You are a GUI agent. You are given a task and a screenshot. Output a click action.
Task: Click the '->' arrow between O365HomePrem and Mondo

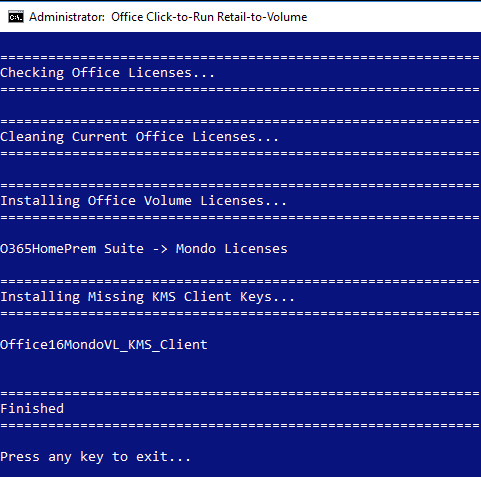[x=160, y=249]
